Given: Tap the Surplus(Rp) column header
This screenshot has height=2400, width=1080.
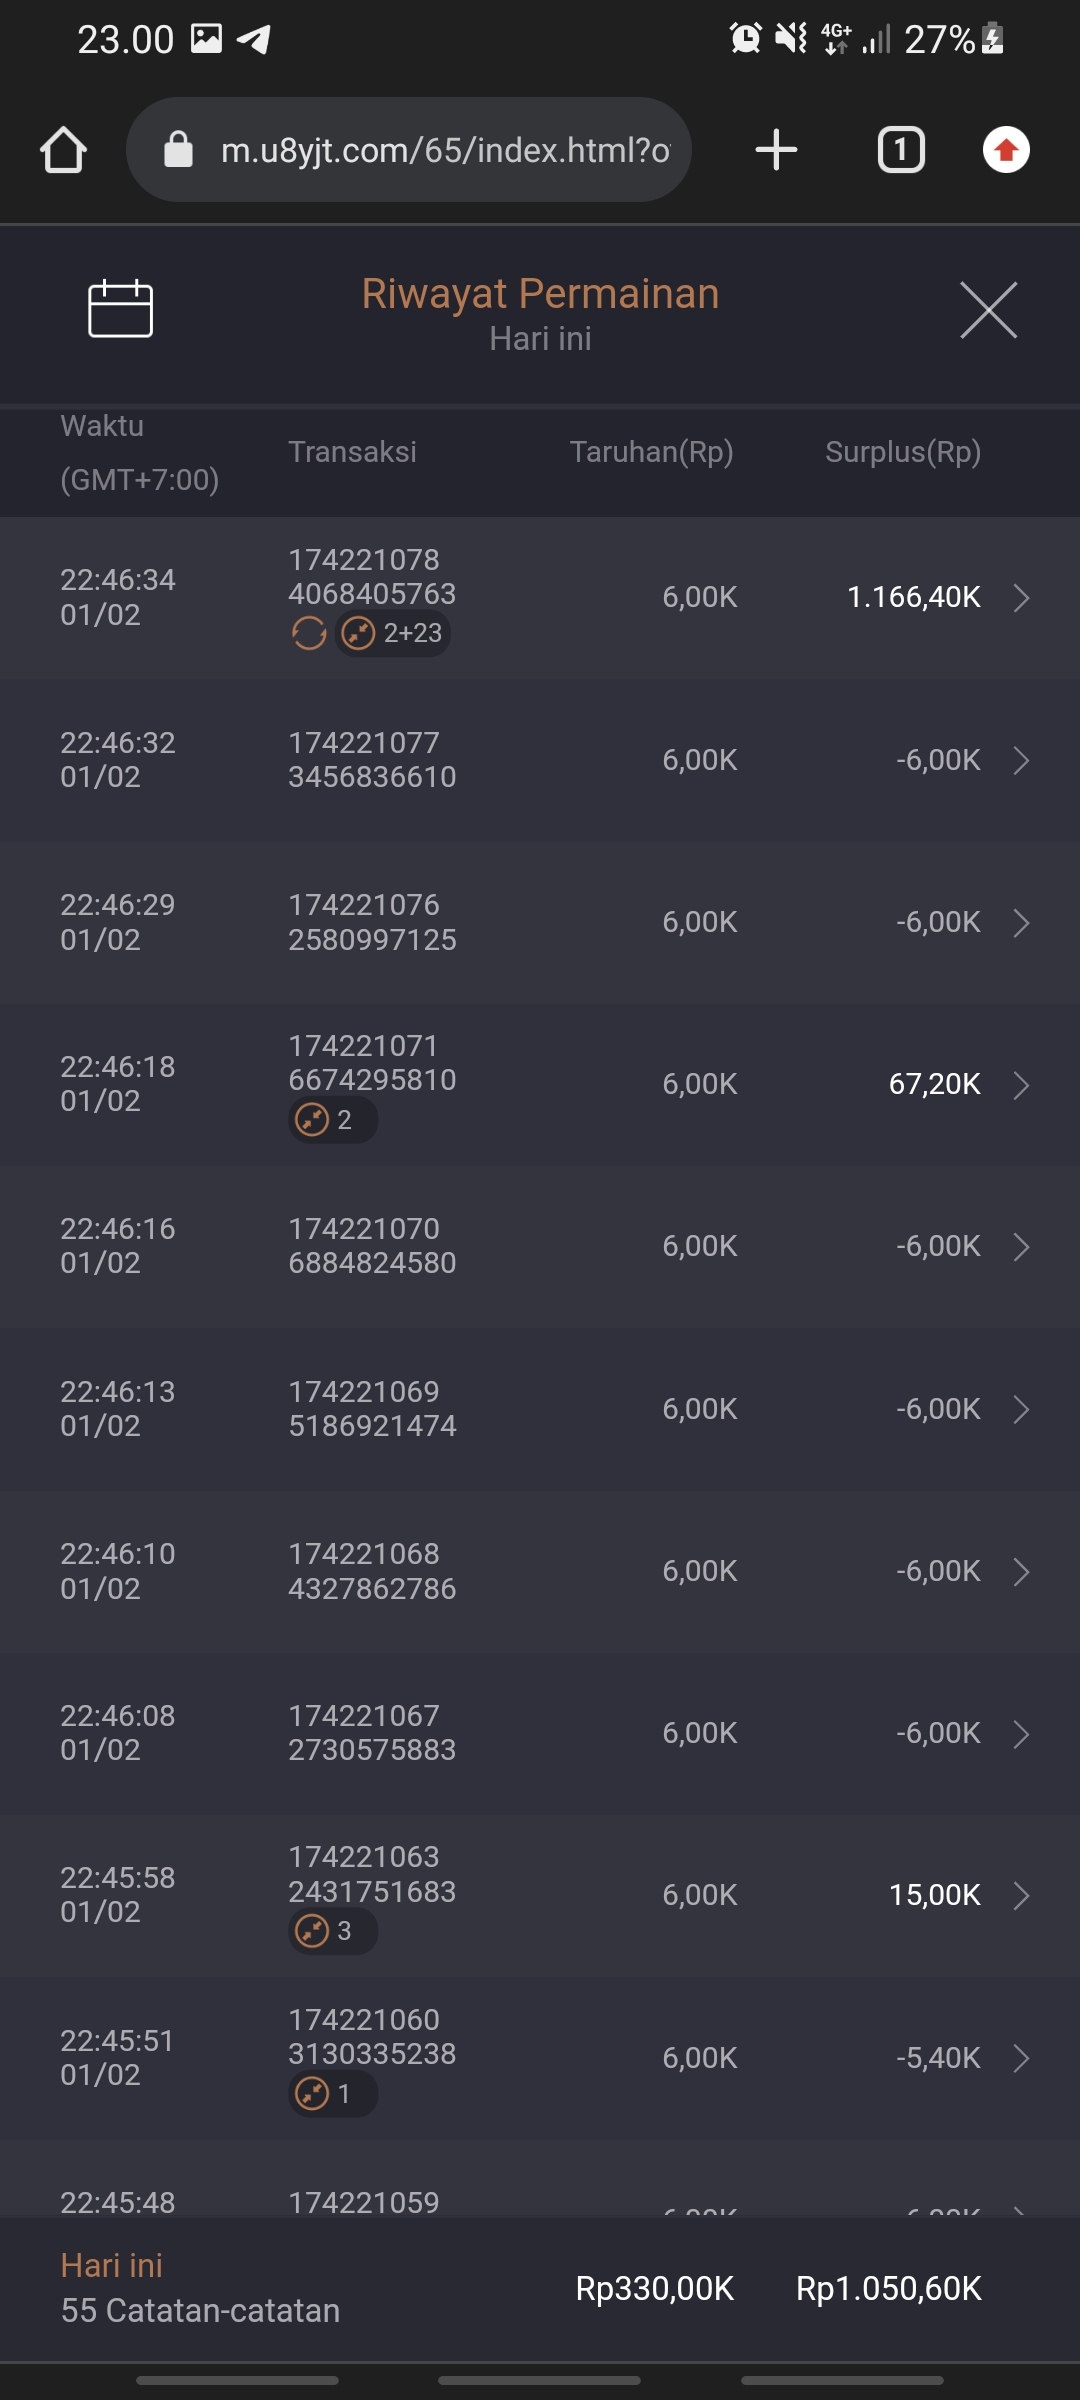Looking at the screenshot, I should (902, 452).
